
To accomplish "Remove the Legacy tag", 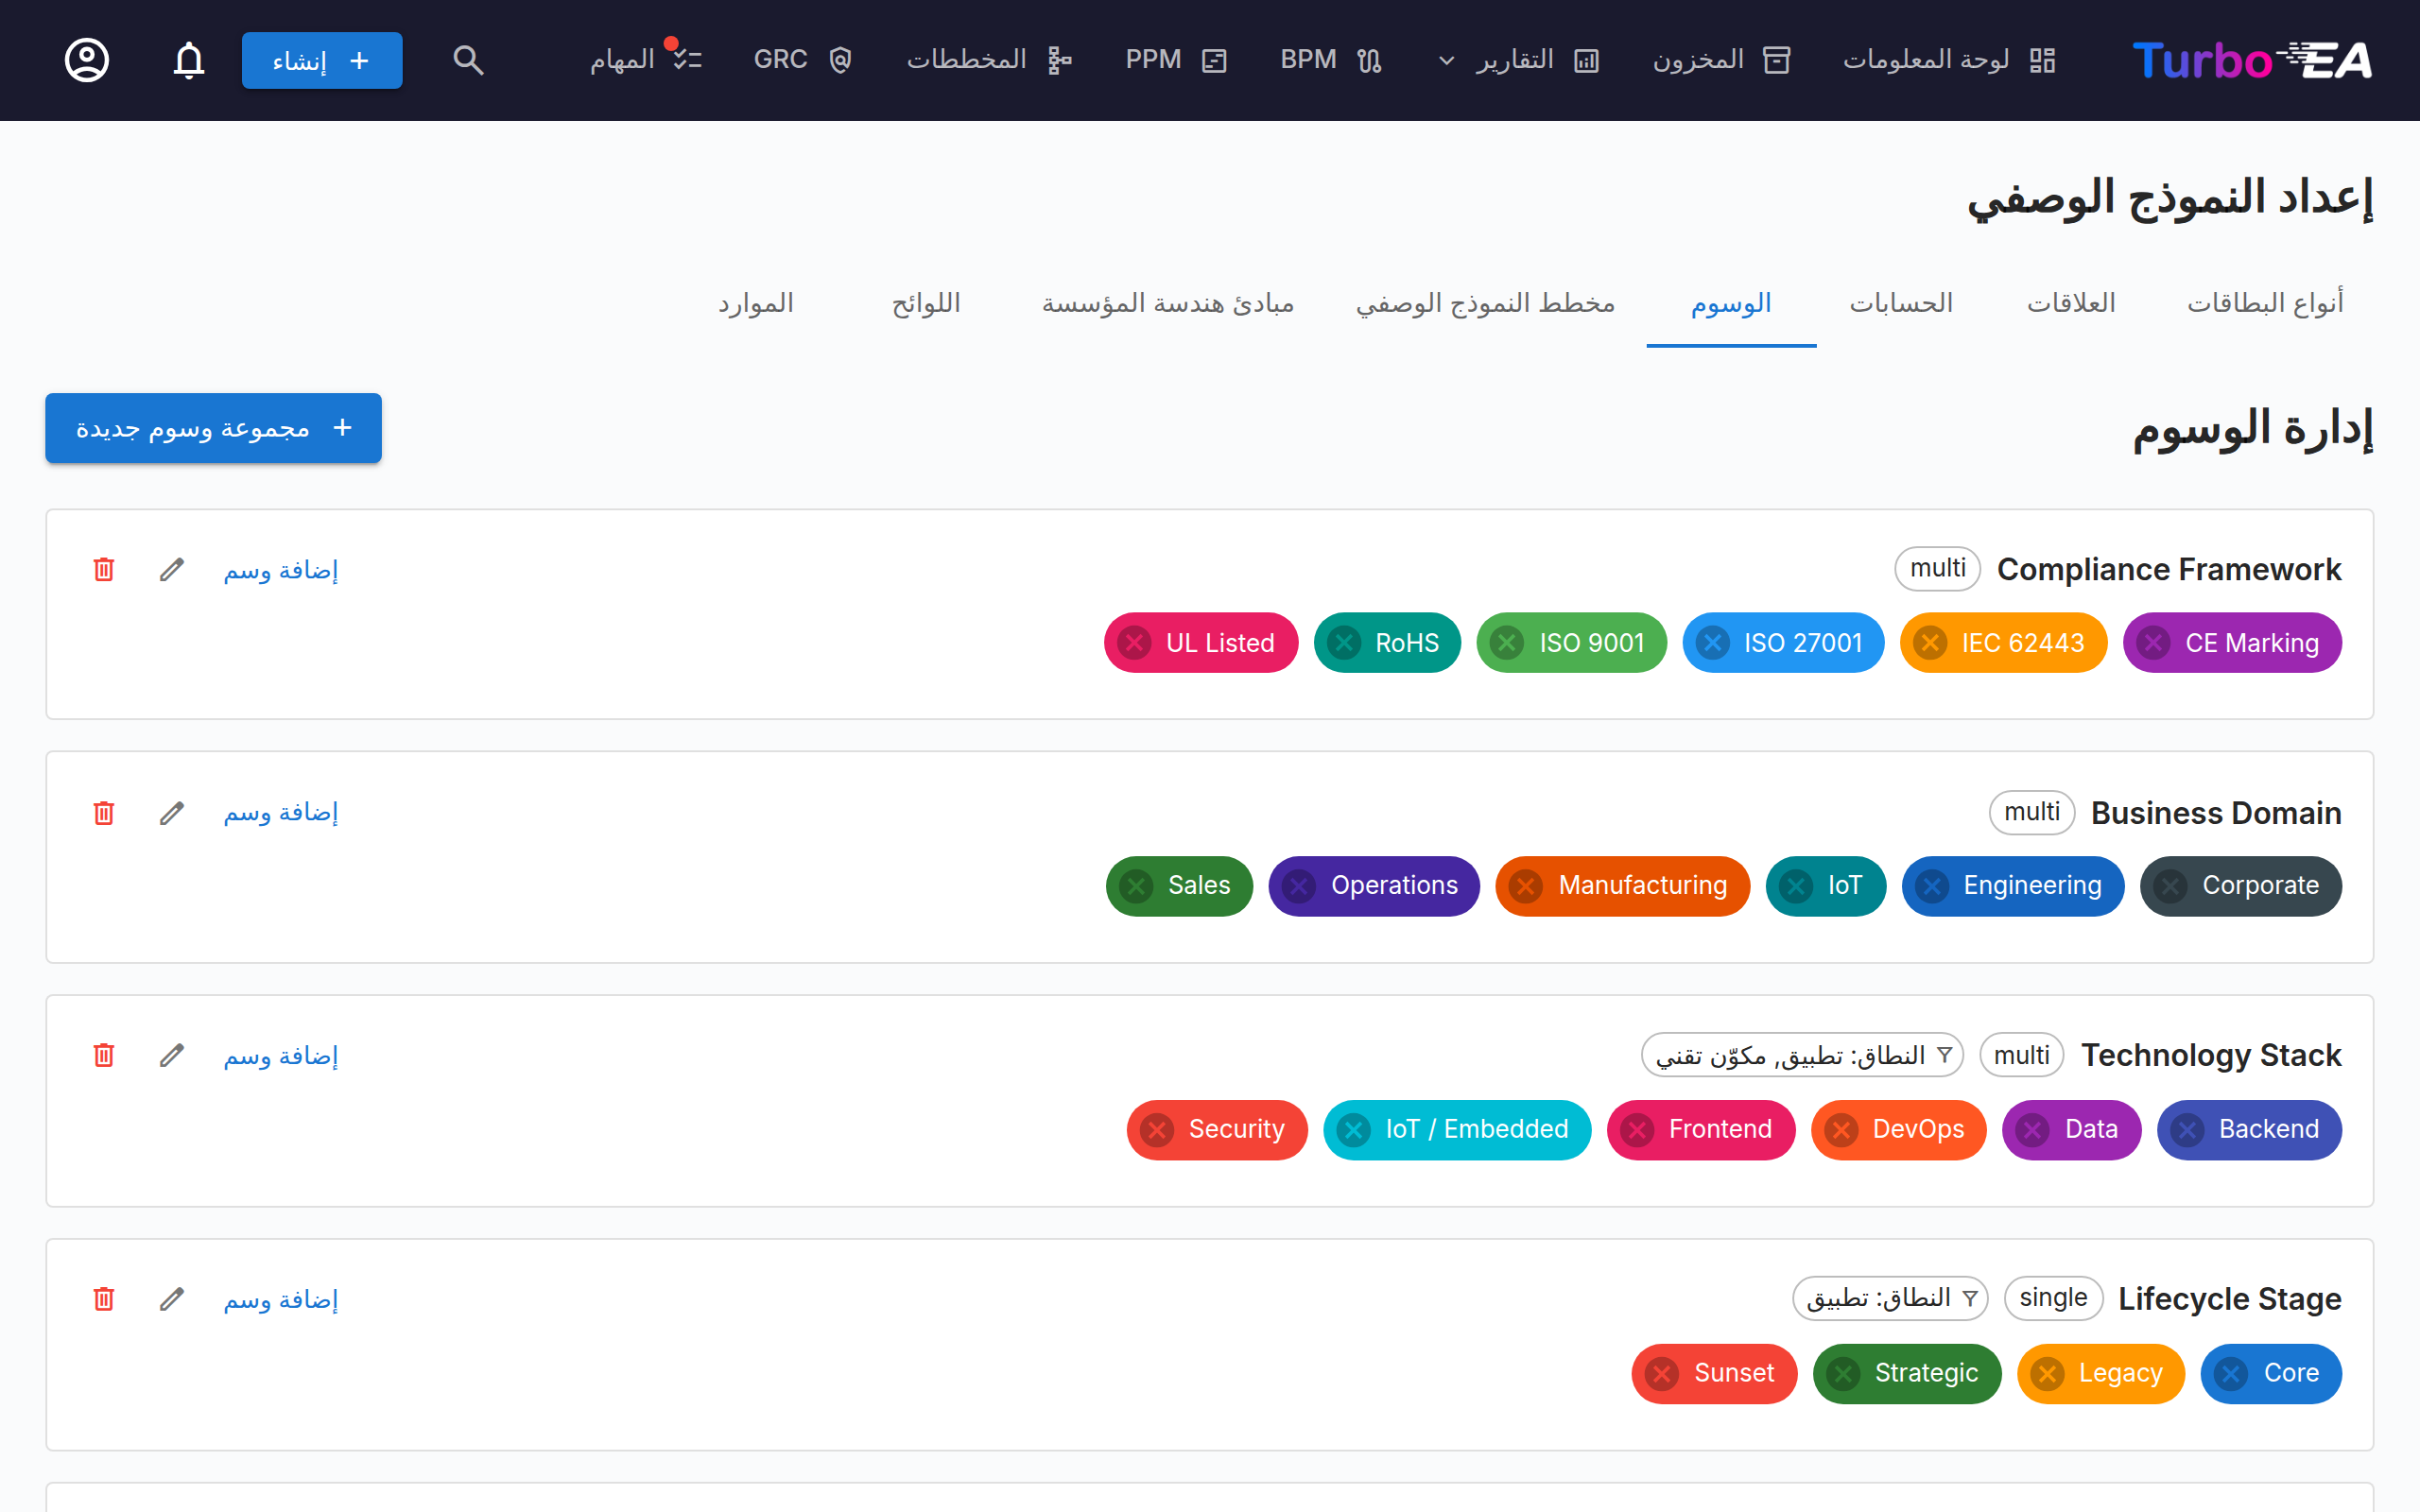I will [x=2047, y=1374].
